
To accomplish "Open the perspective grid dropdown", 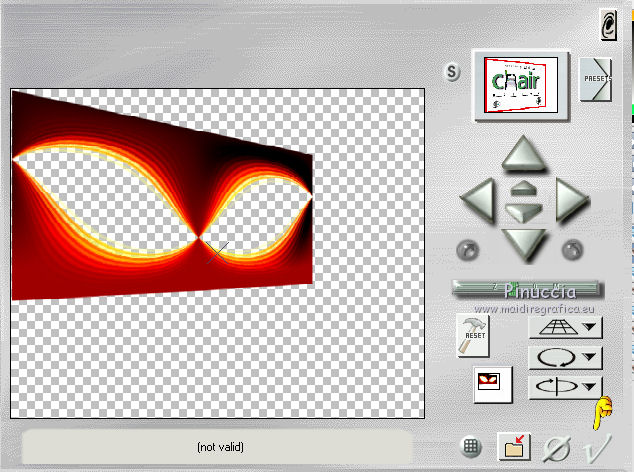I will point(565,327).
